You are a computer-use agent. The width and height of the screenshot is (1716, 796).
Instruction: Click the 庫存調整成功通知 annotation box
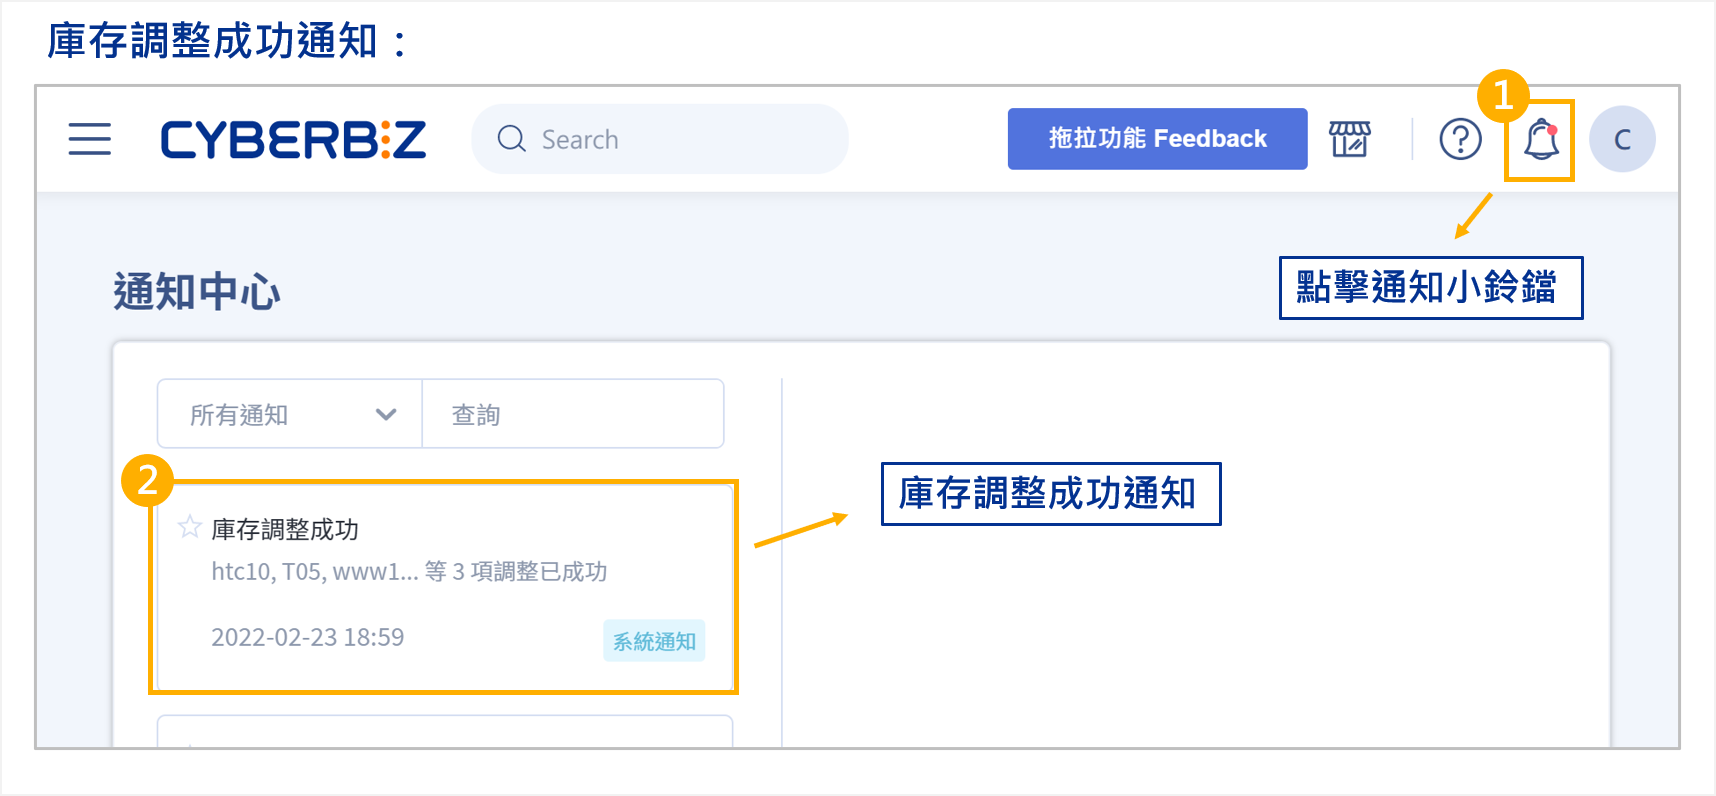tap(1050, 494)
